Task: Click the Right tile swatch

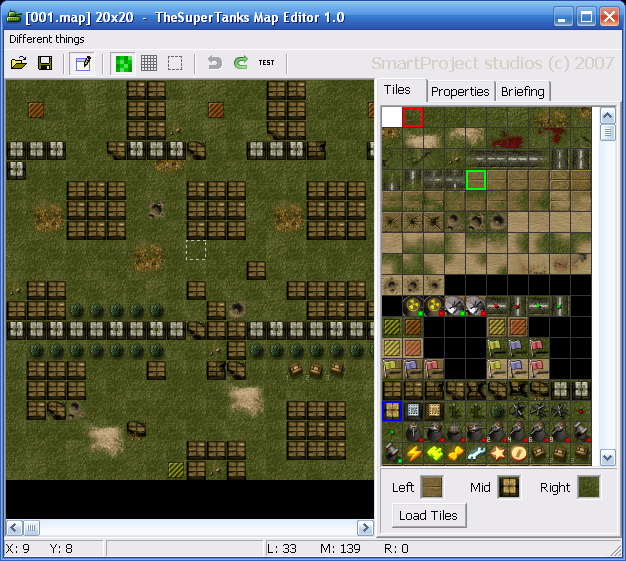Action: (588, 488)
